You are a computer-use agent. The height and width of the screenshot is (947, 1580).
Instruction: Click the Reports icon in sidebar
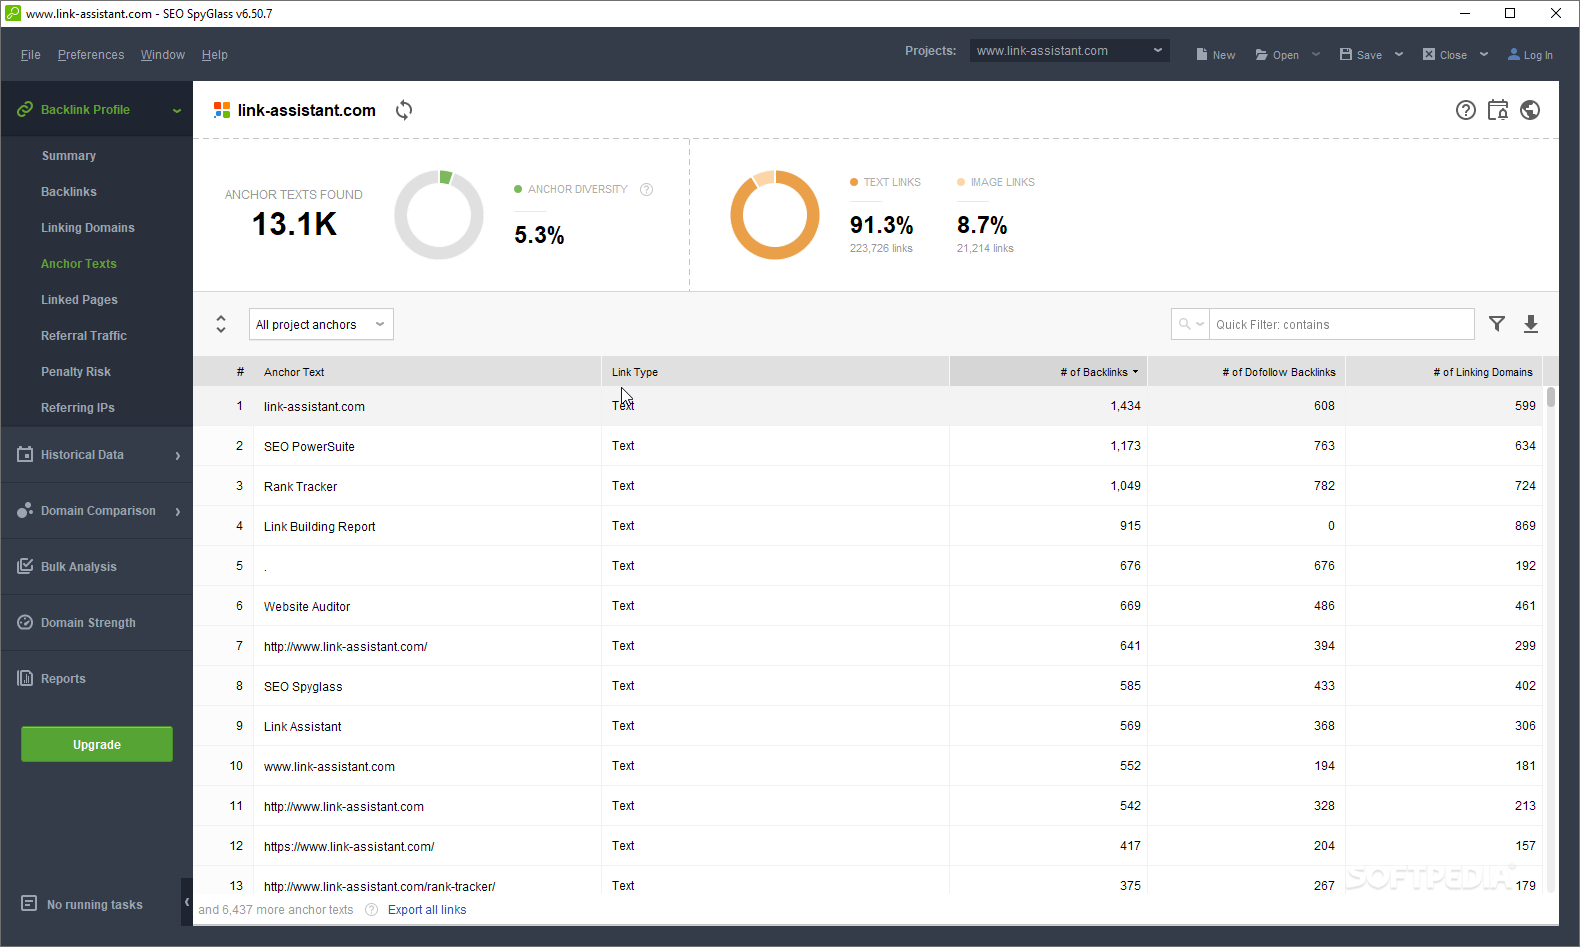(25, 678)
